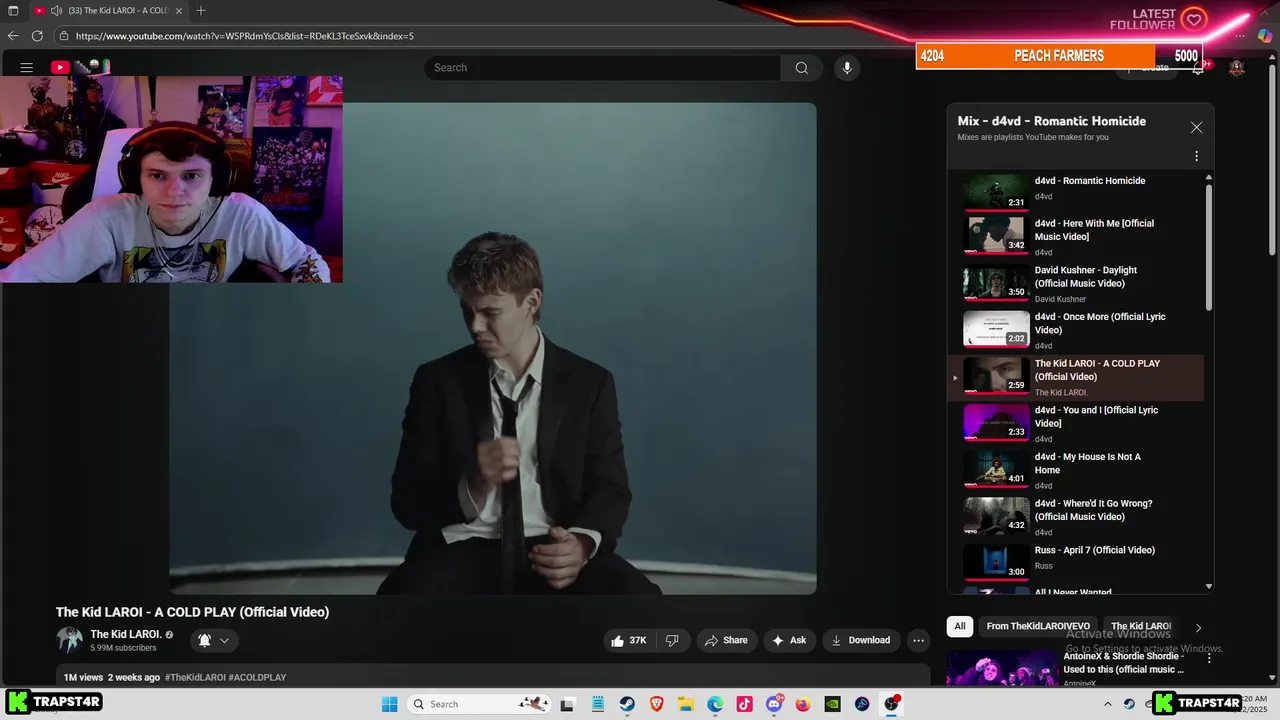Go back with the browser arrow
This screenshot has height=720, width=1280.
pyautogui.click(x=13, y=36)
